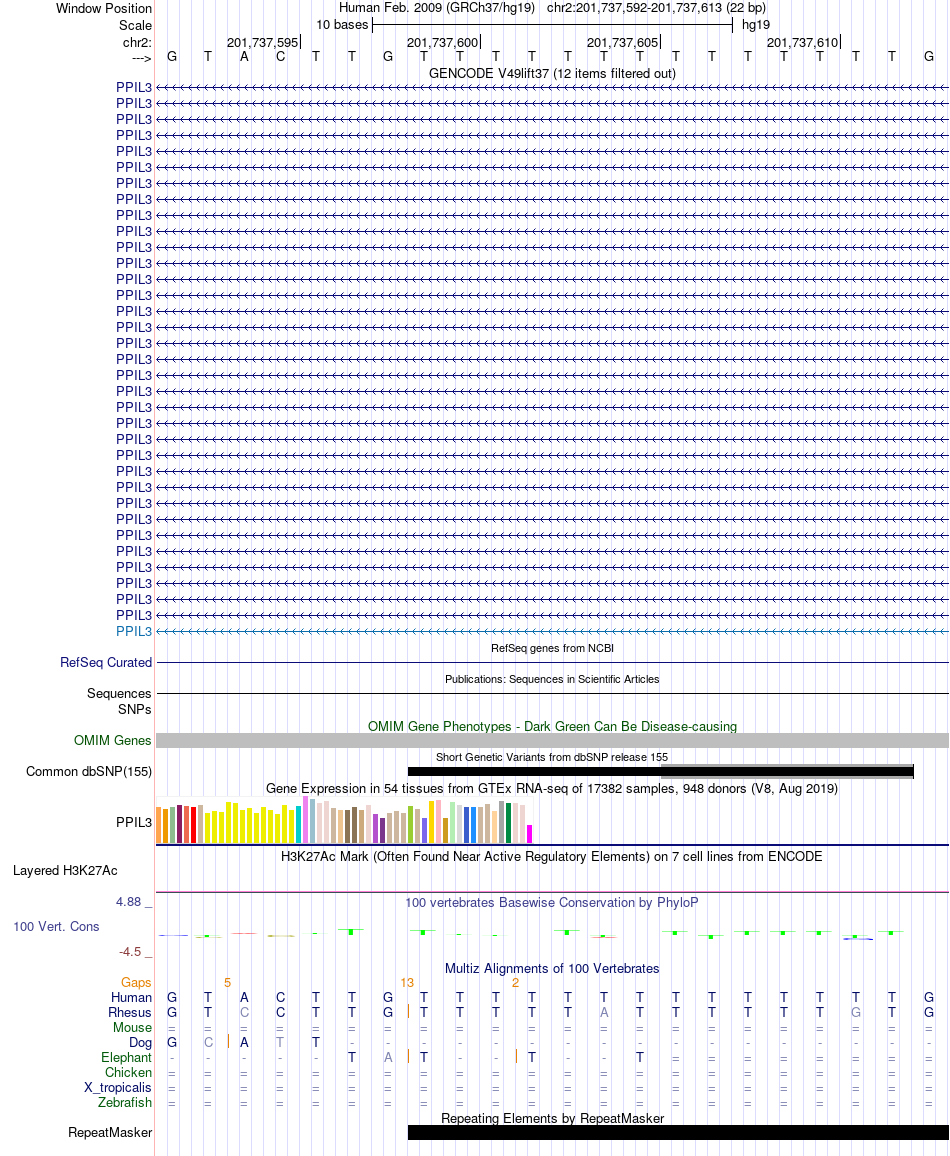
Task: Click the Scale track label
Action: 136,25
